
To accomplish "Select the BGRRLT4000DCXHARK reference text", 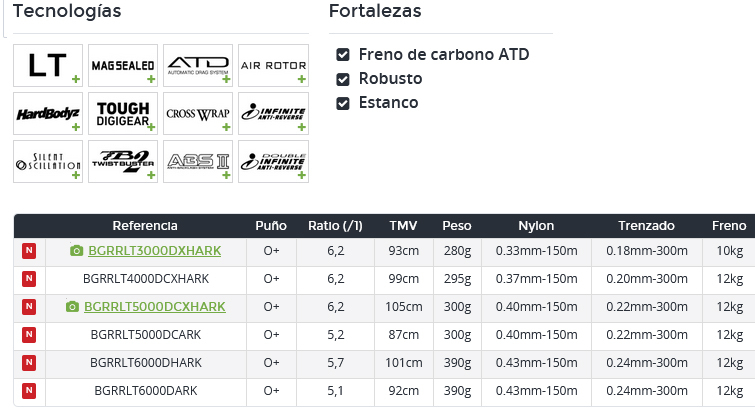I will tap(146, 279).
